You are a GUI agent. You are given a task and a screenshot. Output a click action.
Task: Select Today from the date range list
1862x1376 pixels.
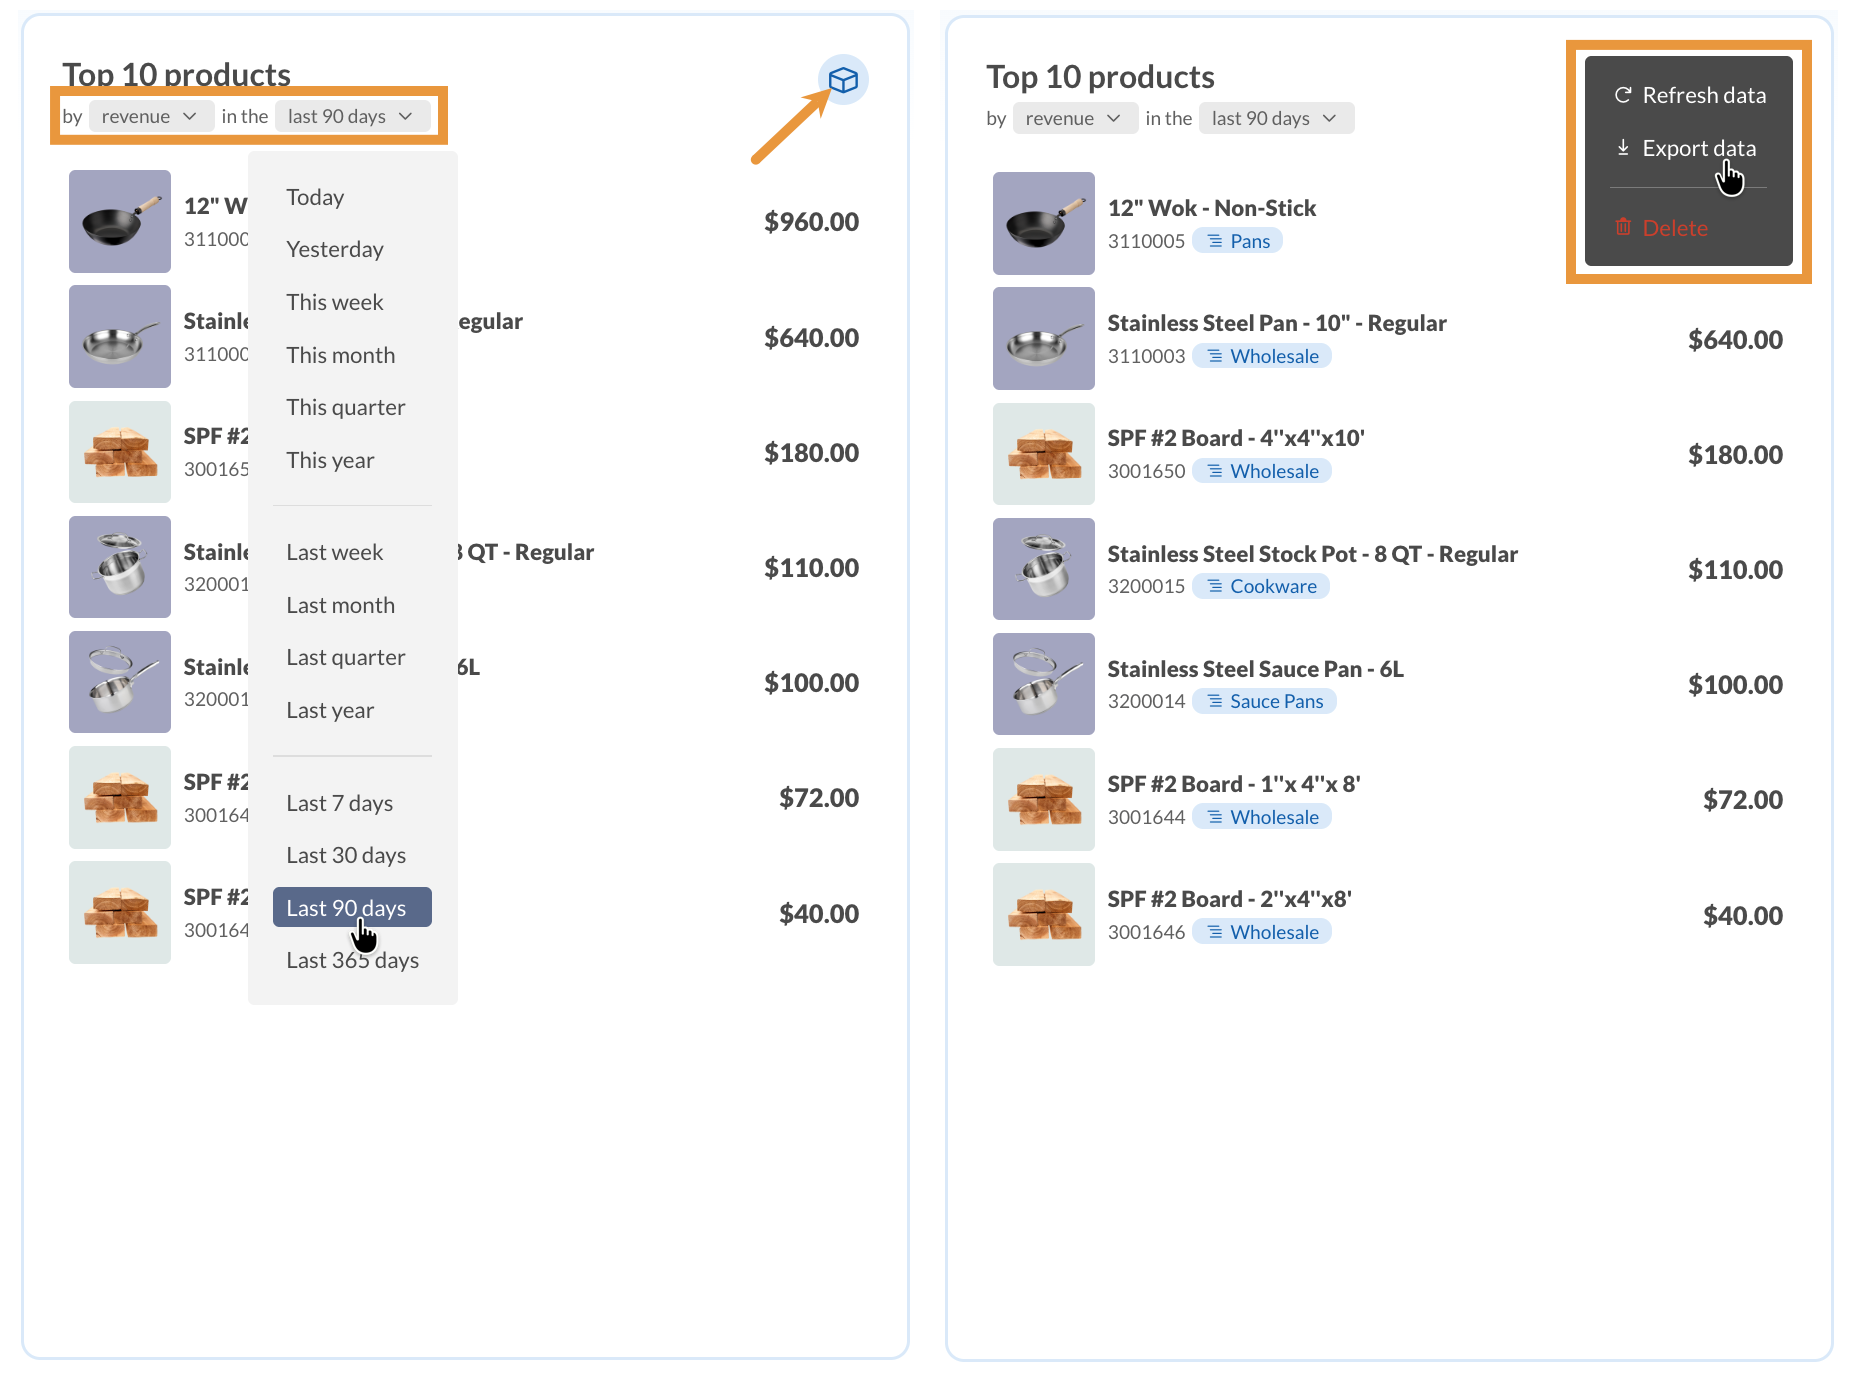click(315, 197)
